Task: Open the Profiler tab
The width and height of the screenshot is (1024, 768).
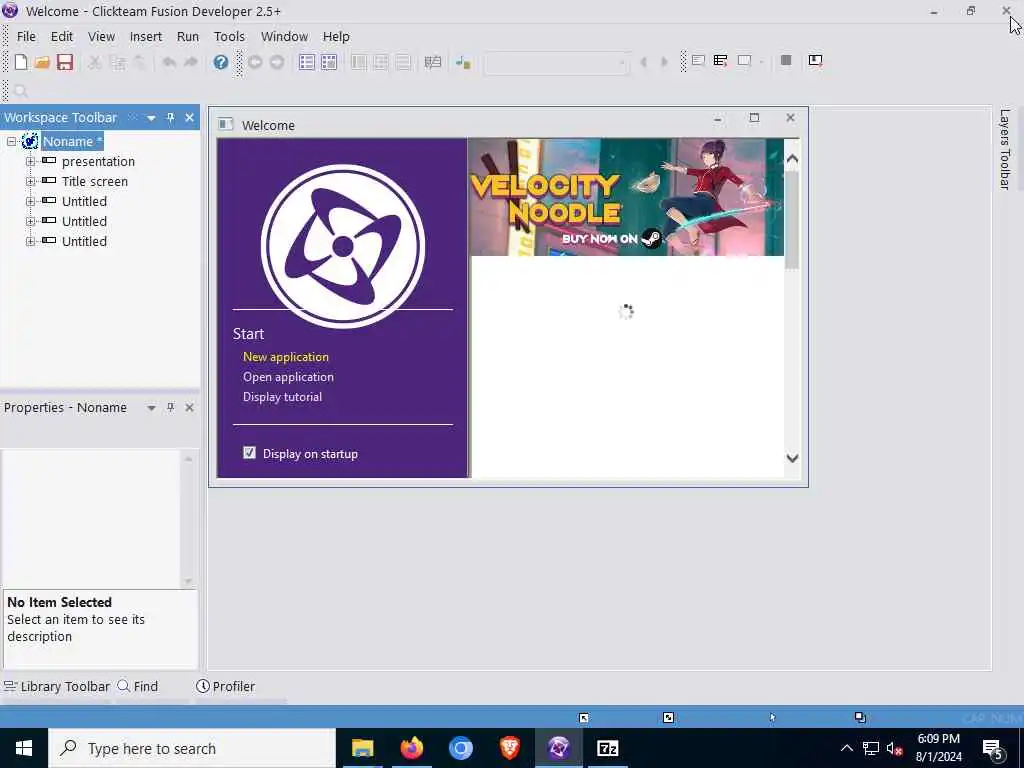Action: (225, 686)
